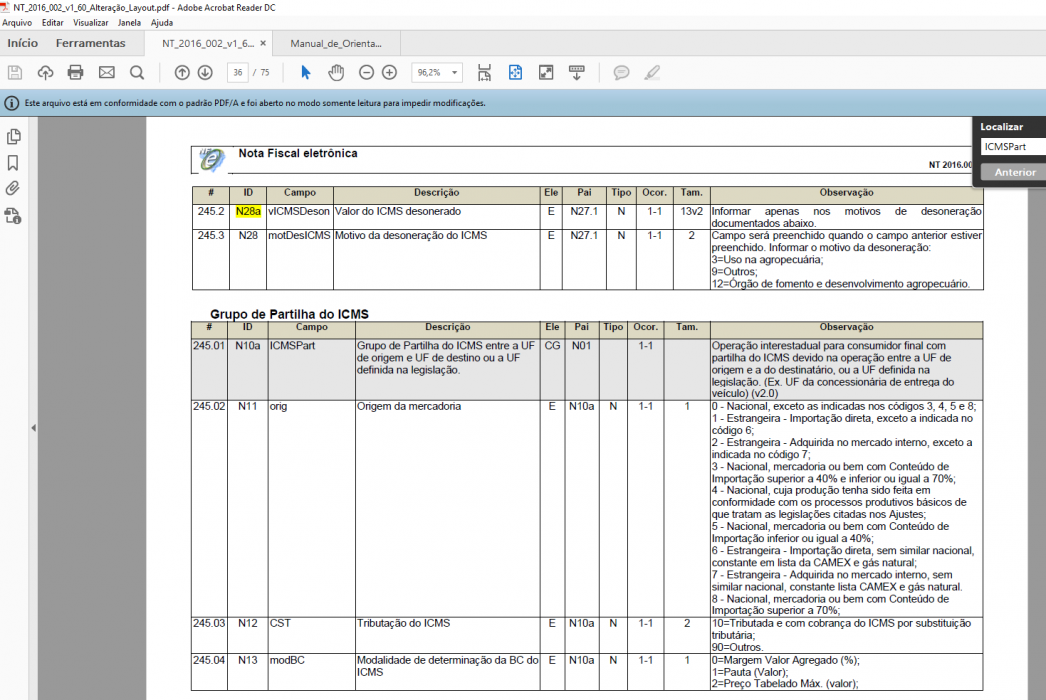Go to previous page arrow

point(181,73)
